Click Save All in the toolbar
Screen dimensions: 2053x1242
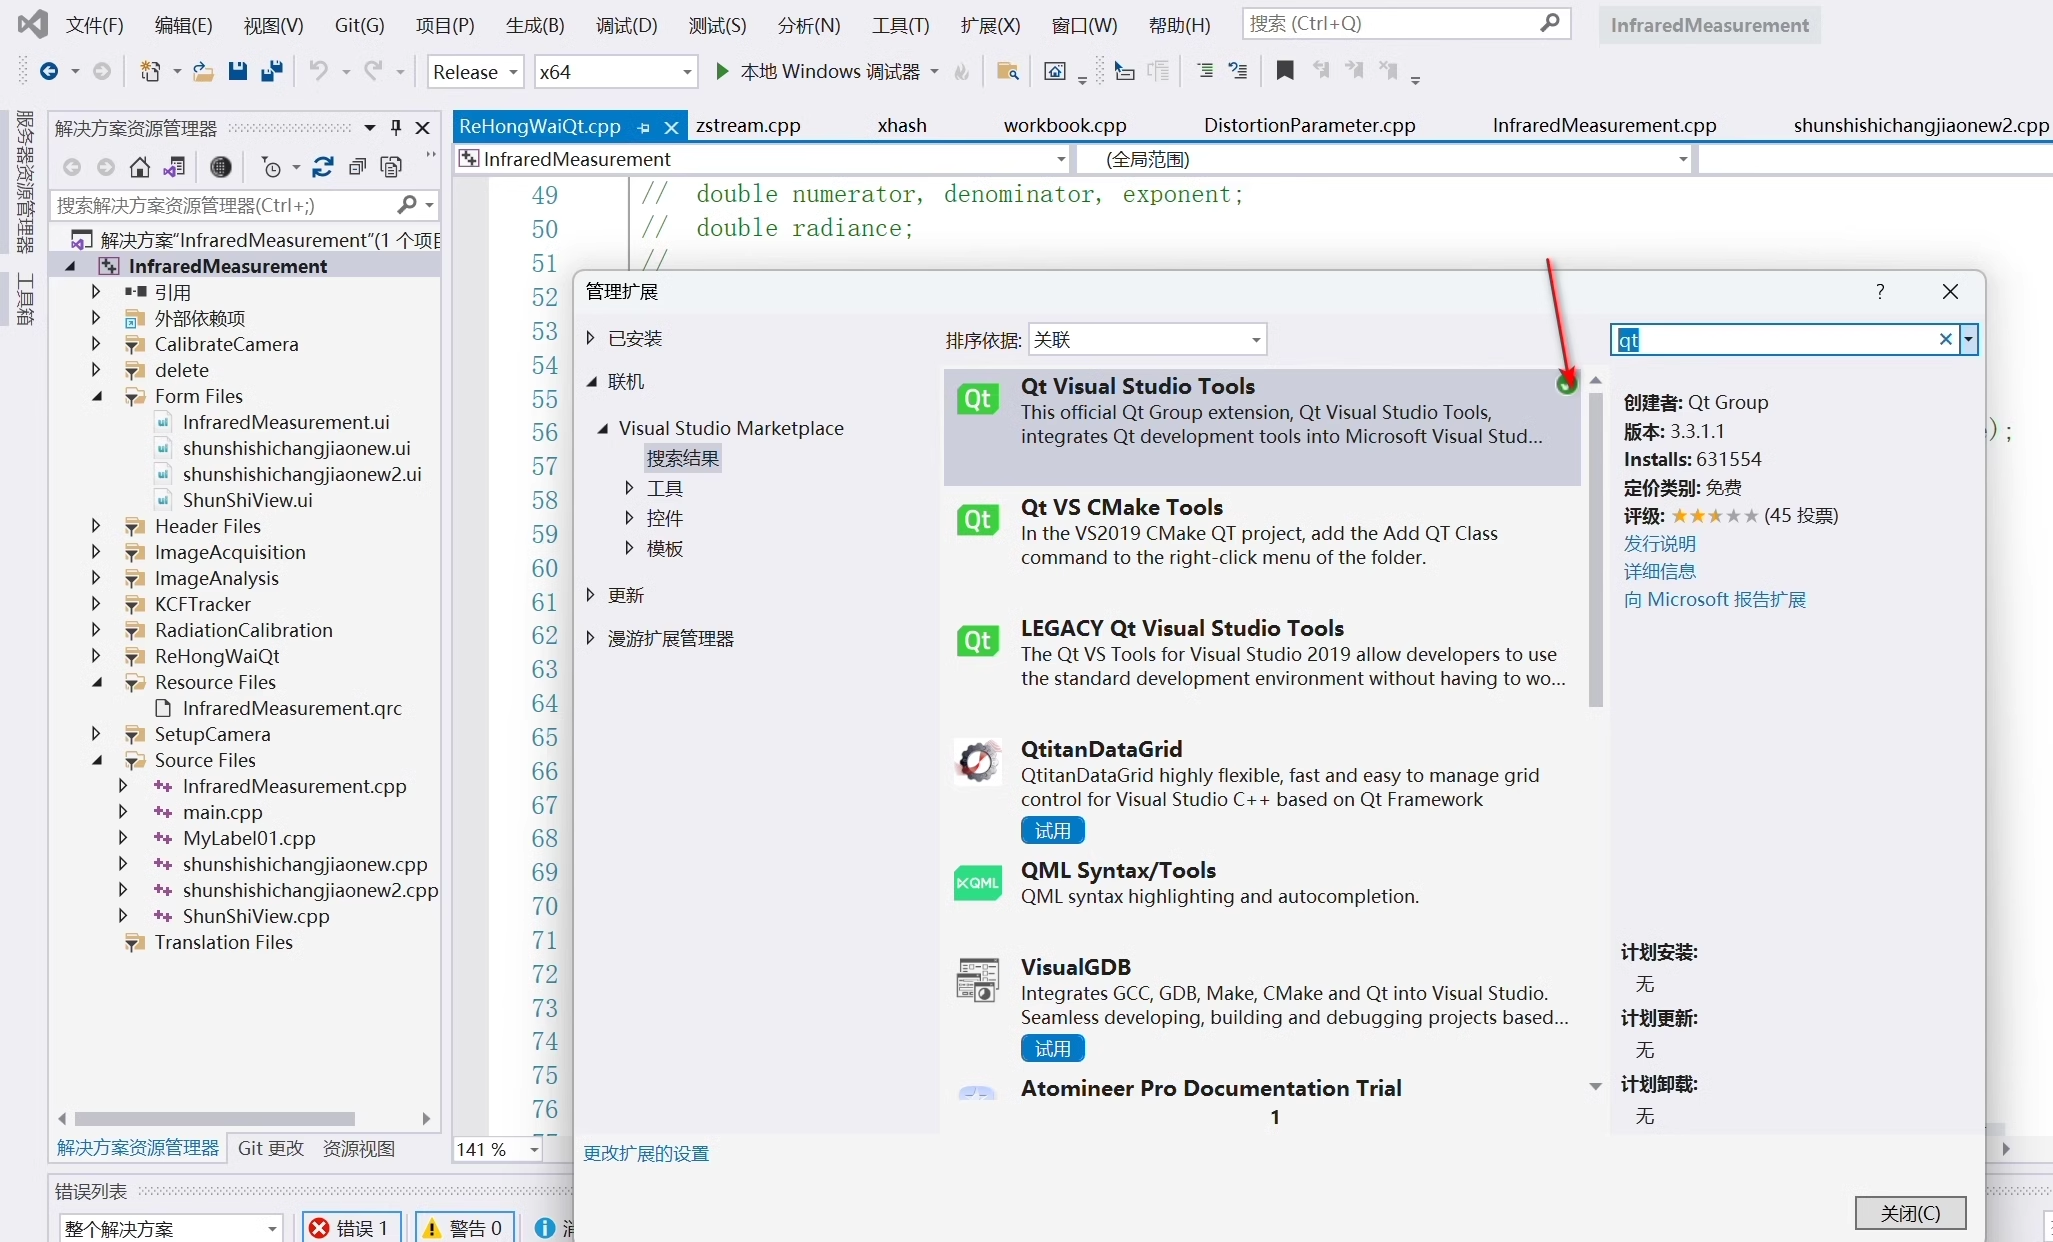tap(271, 71)
